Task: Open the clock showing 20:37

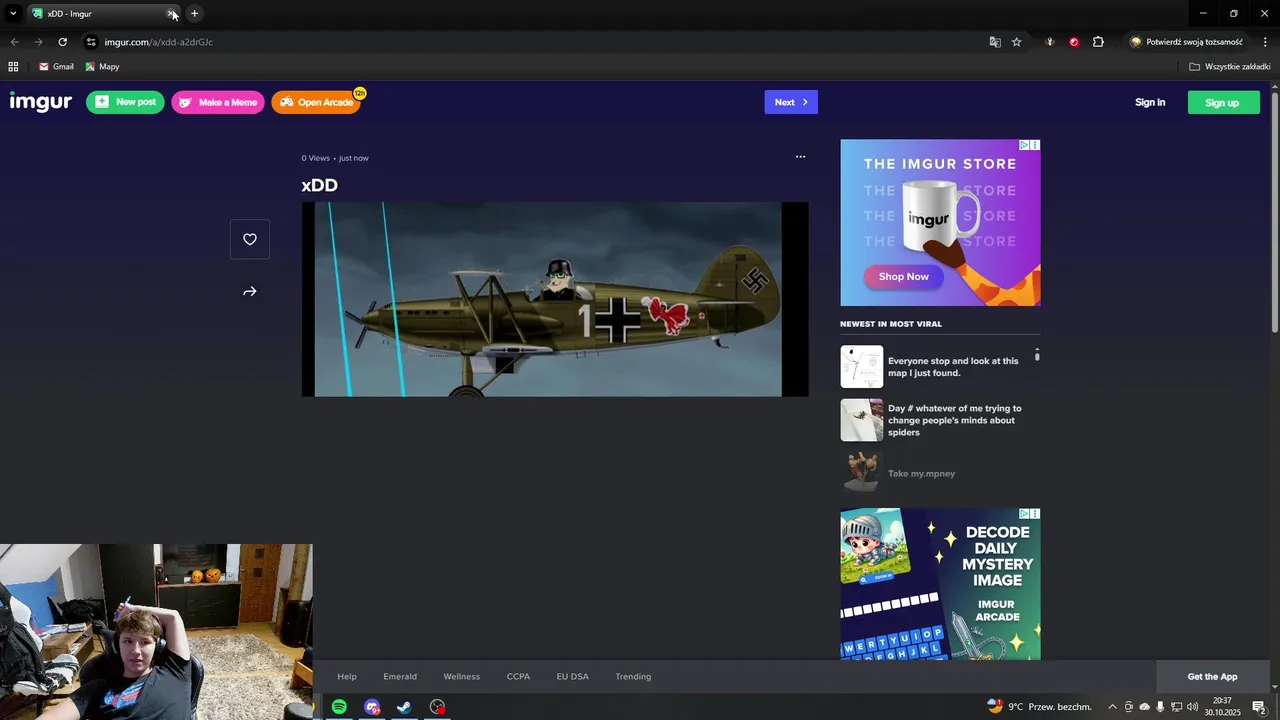Action: [1222, 707]
